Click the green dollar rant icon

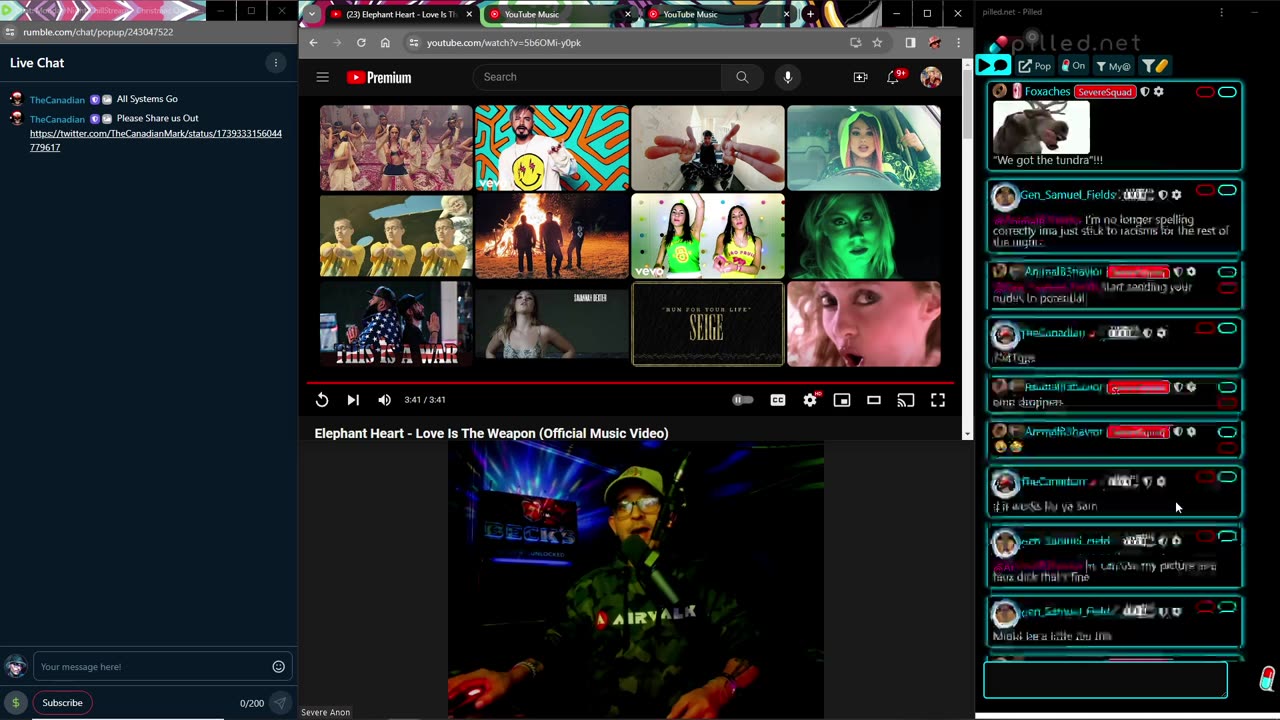15,703
